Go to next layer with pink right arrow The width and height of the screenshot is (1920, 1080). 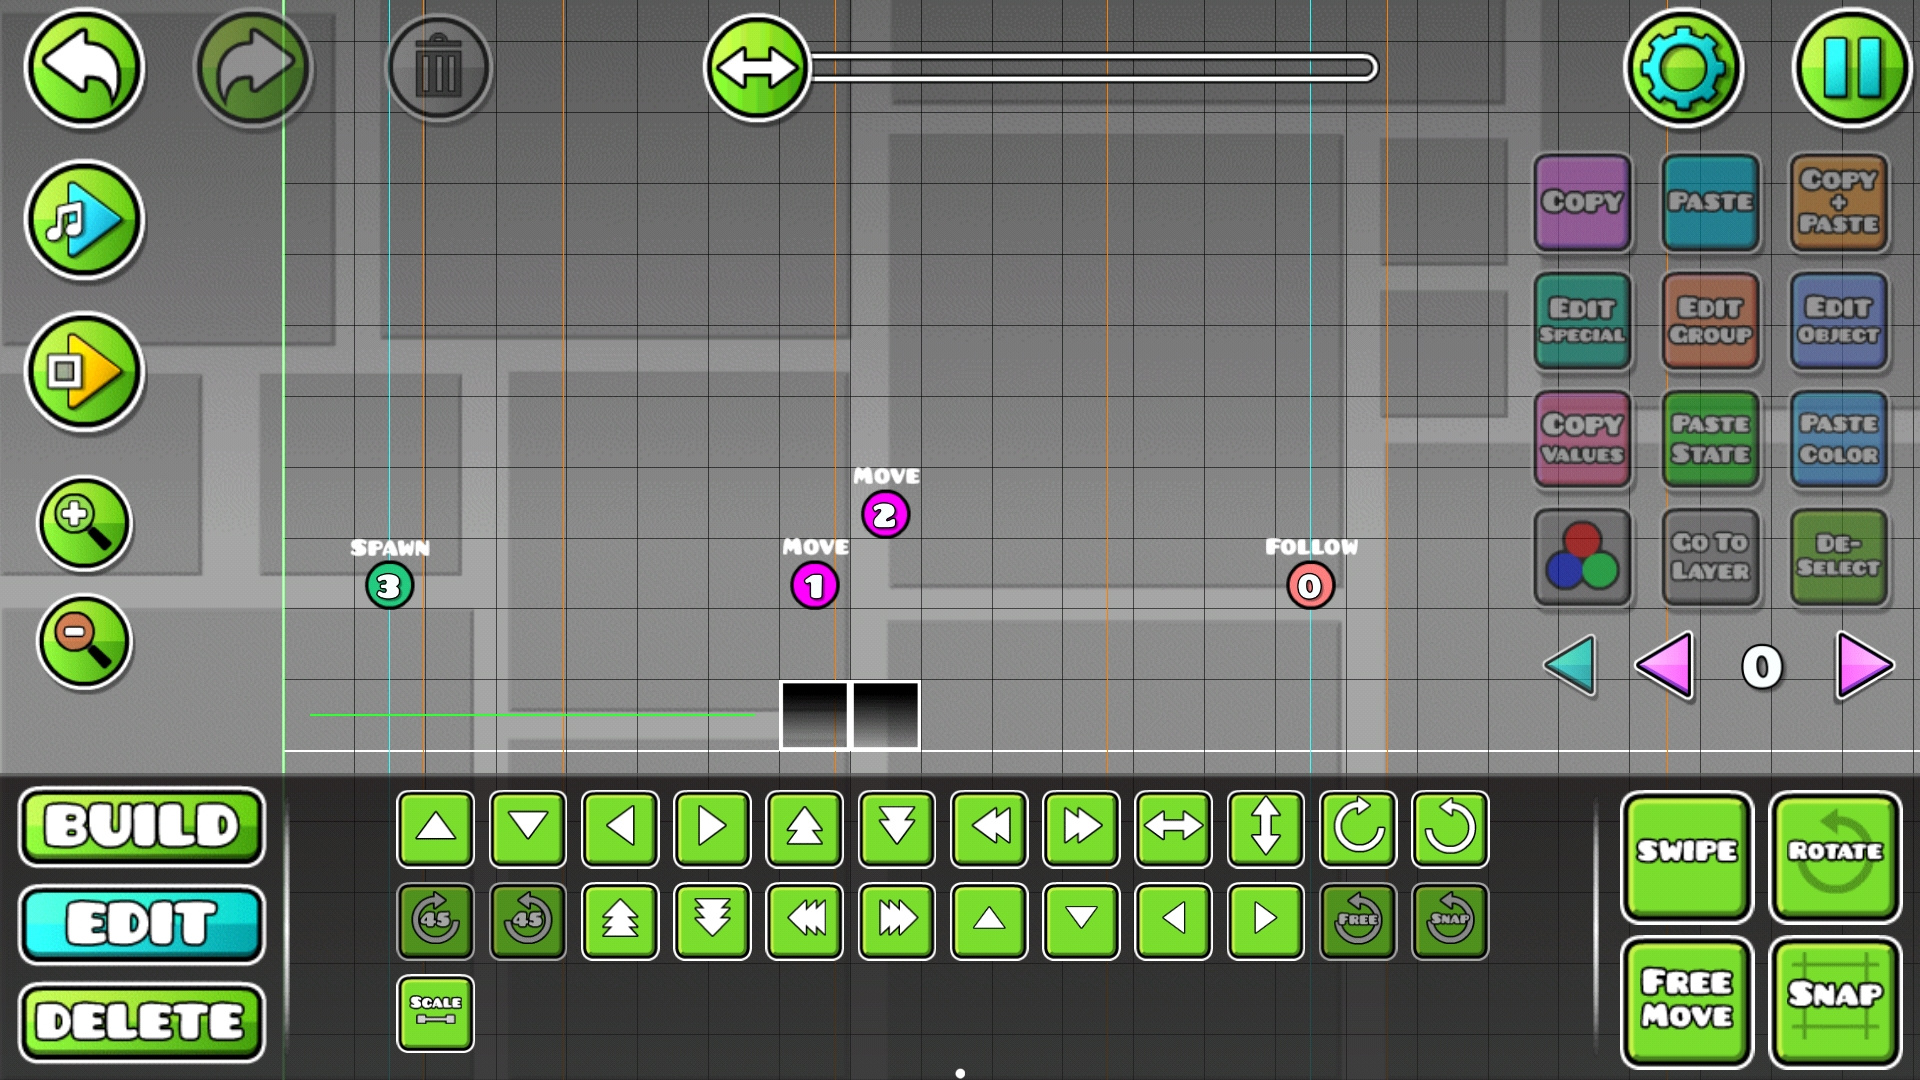(x=1865, y=666)
